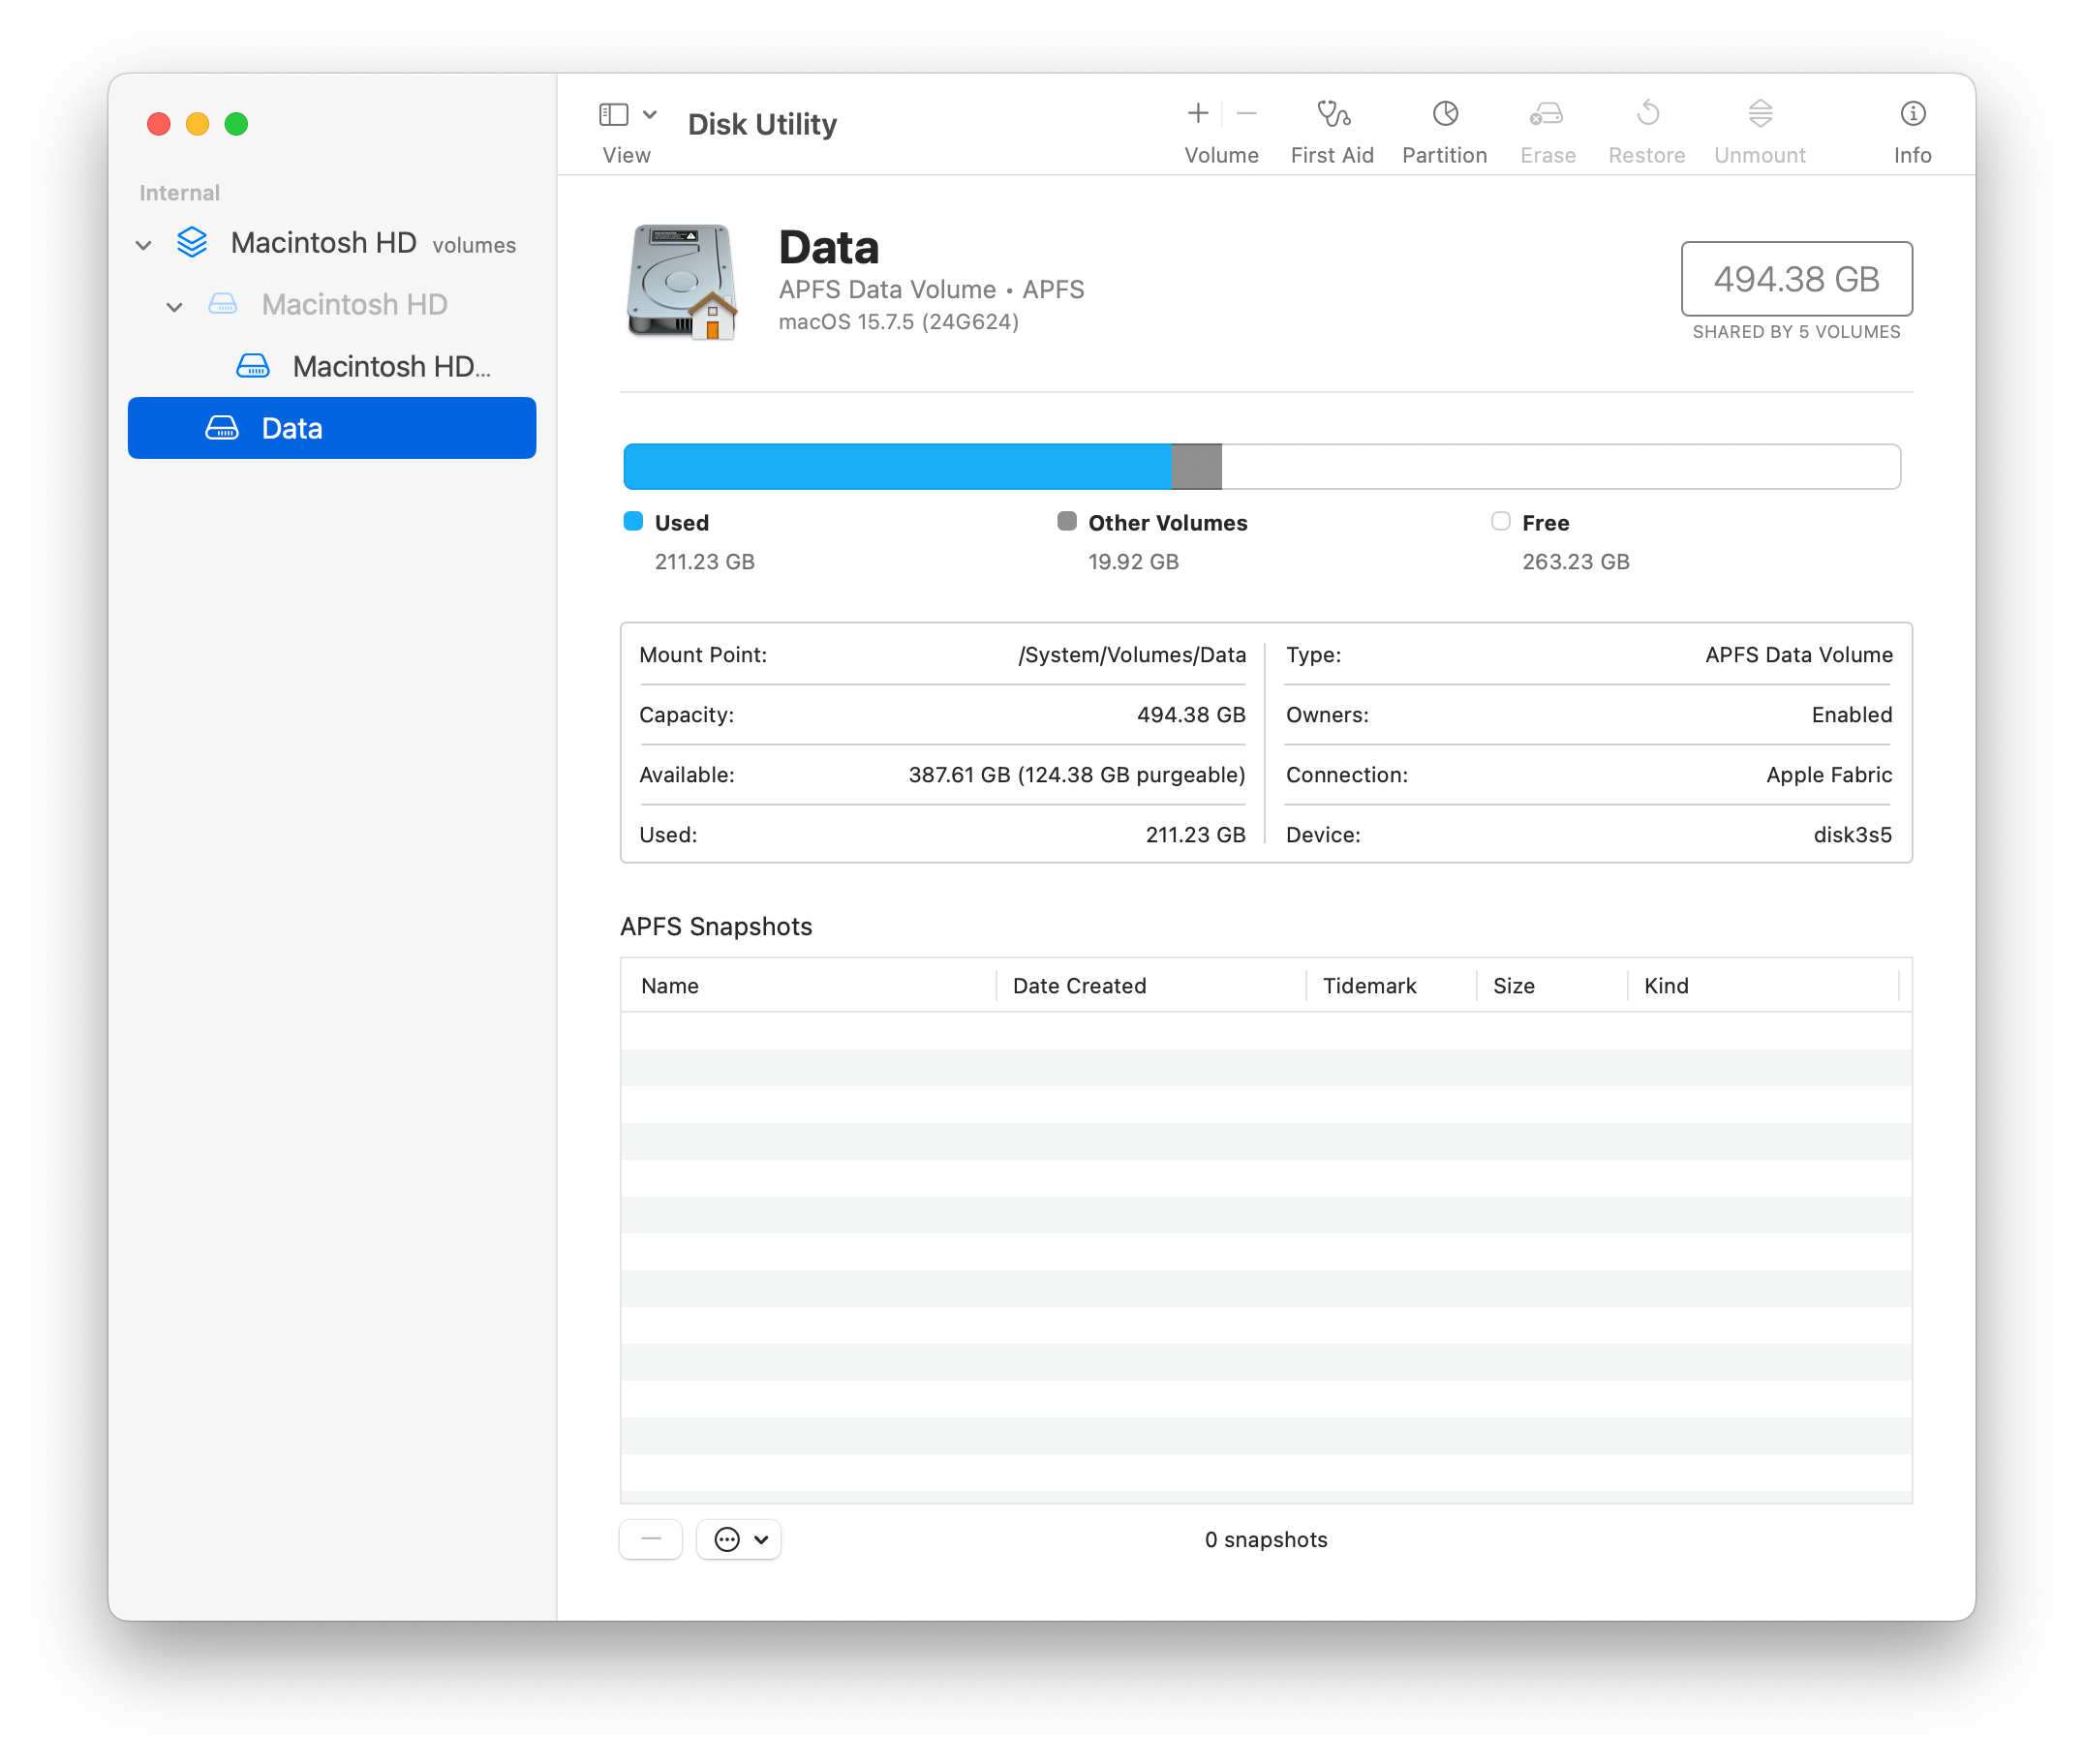Click the gray Other Volumes bar segment
The image size is (2084, 1764).
click(x=1196, y=467)
